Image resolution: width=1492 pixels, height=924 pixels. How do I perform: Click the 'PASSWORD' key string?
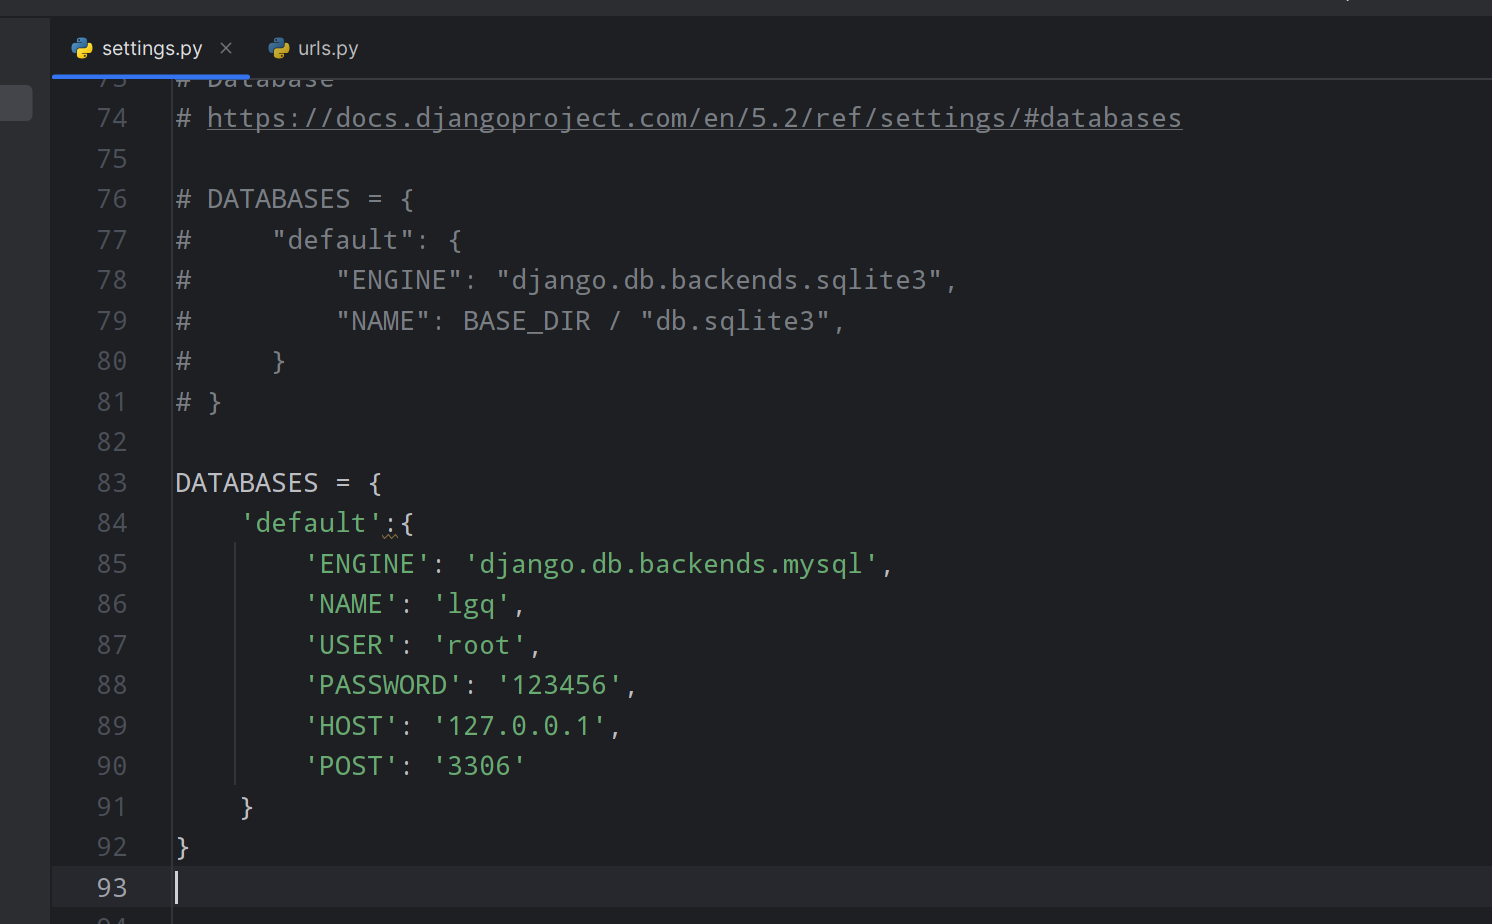pyautogui.click(x=383, y=686)
